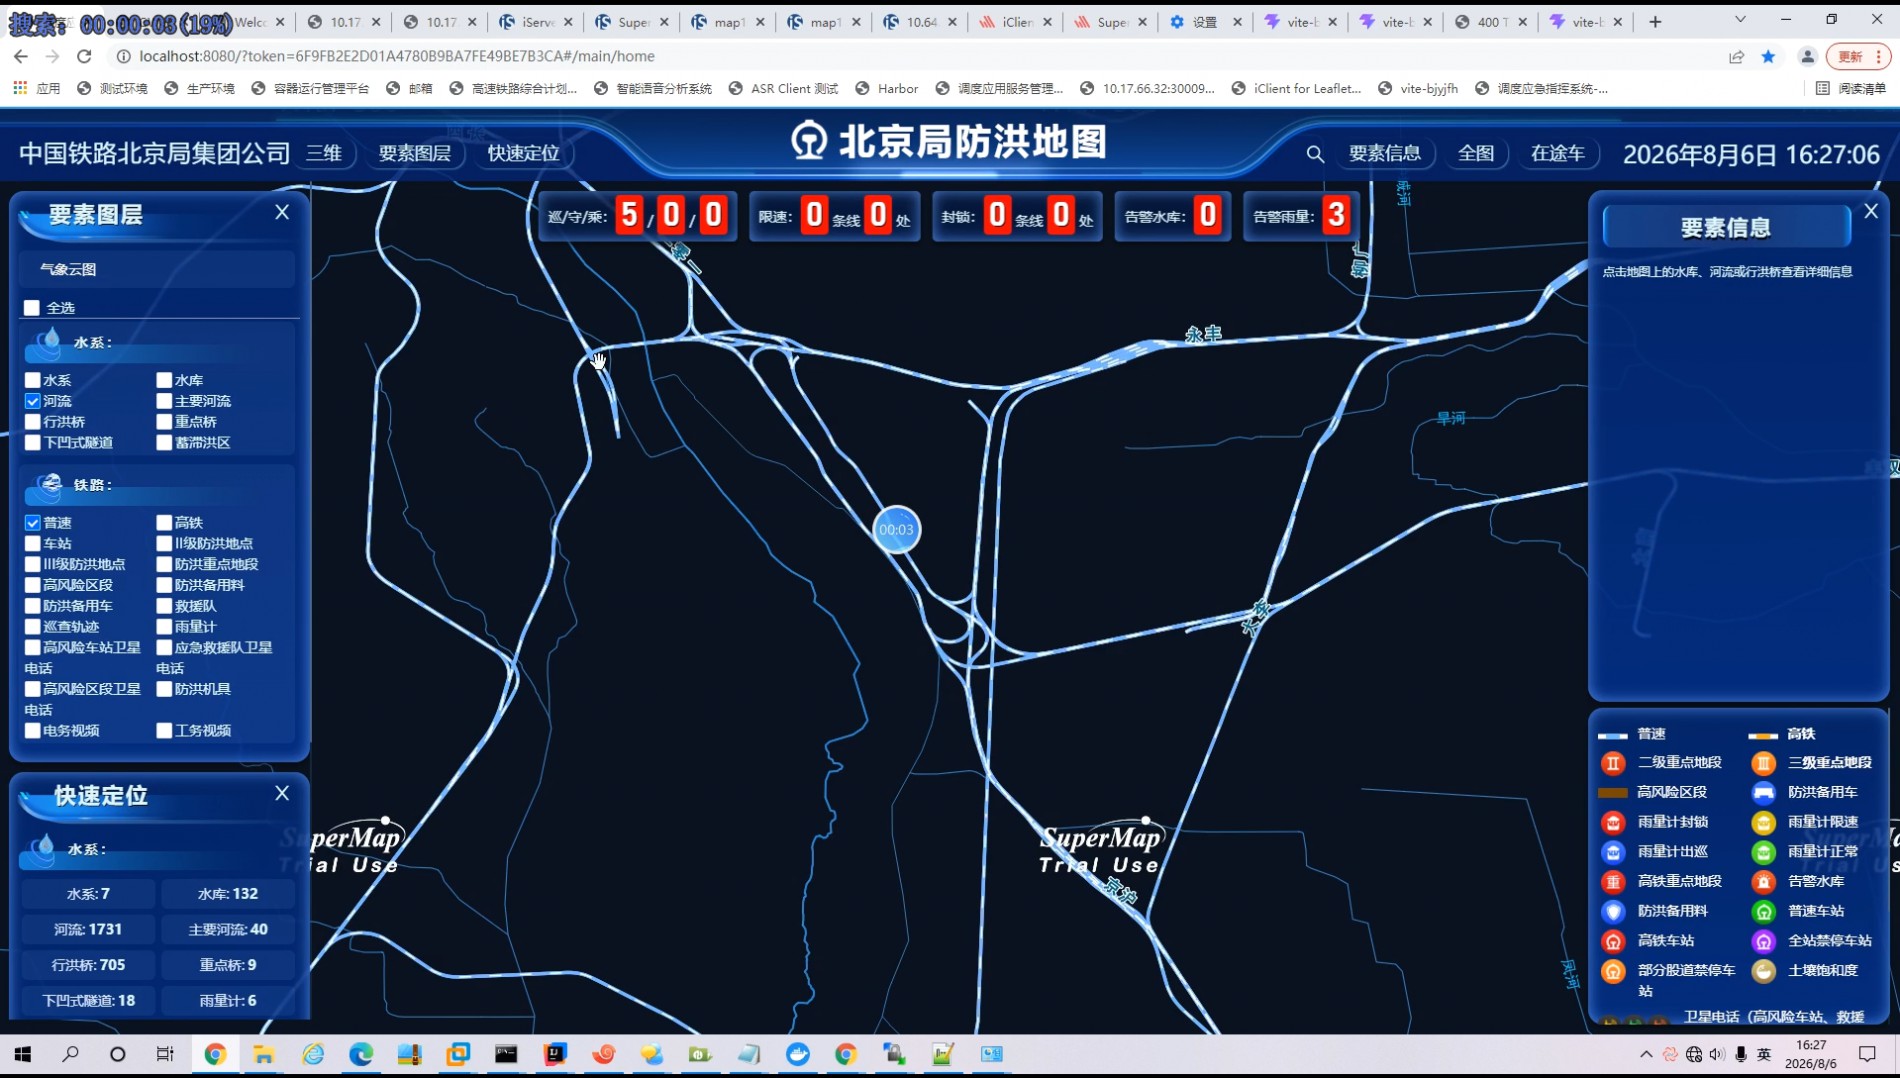The image size is (1900, 1078).
Task: Open a new browser tab with plus button
Action: tap(1655, 21)
